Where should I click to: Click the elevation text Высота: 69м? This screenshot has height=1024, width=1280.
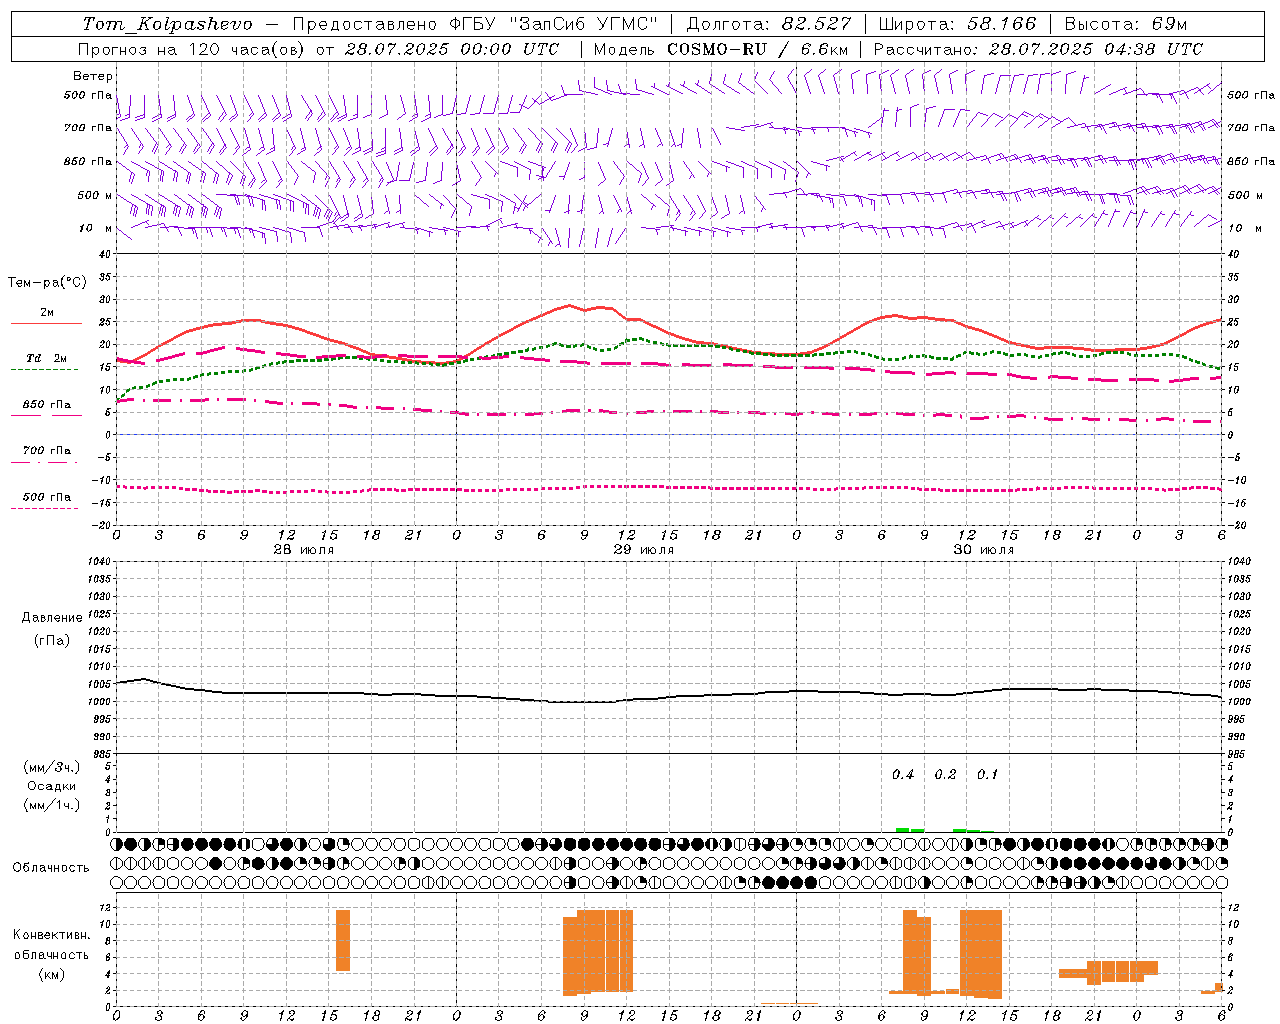1126,24
